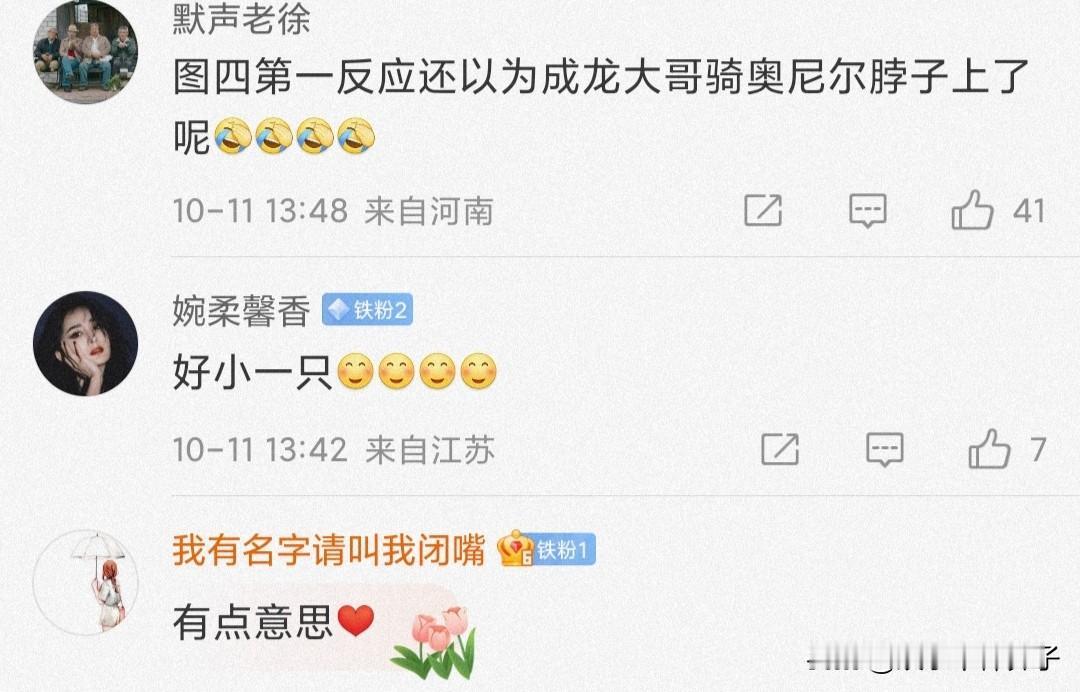1080x692 pixels.
Task: Tap the like count 41
Action: (1029, 211)
